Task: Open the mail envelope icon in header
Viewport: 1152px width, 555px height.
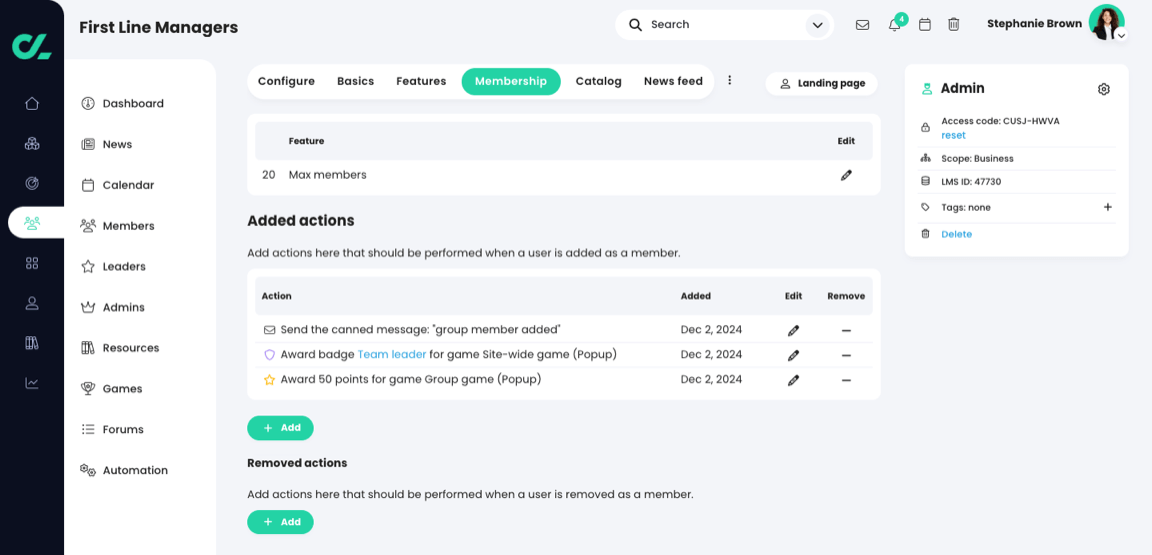Action: [x=862, y=25]
